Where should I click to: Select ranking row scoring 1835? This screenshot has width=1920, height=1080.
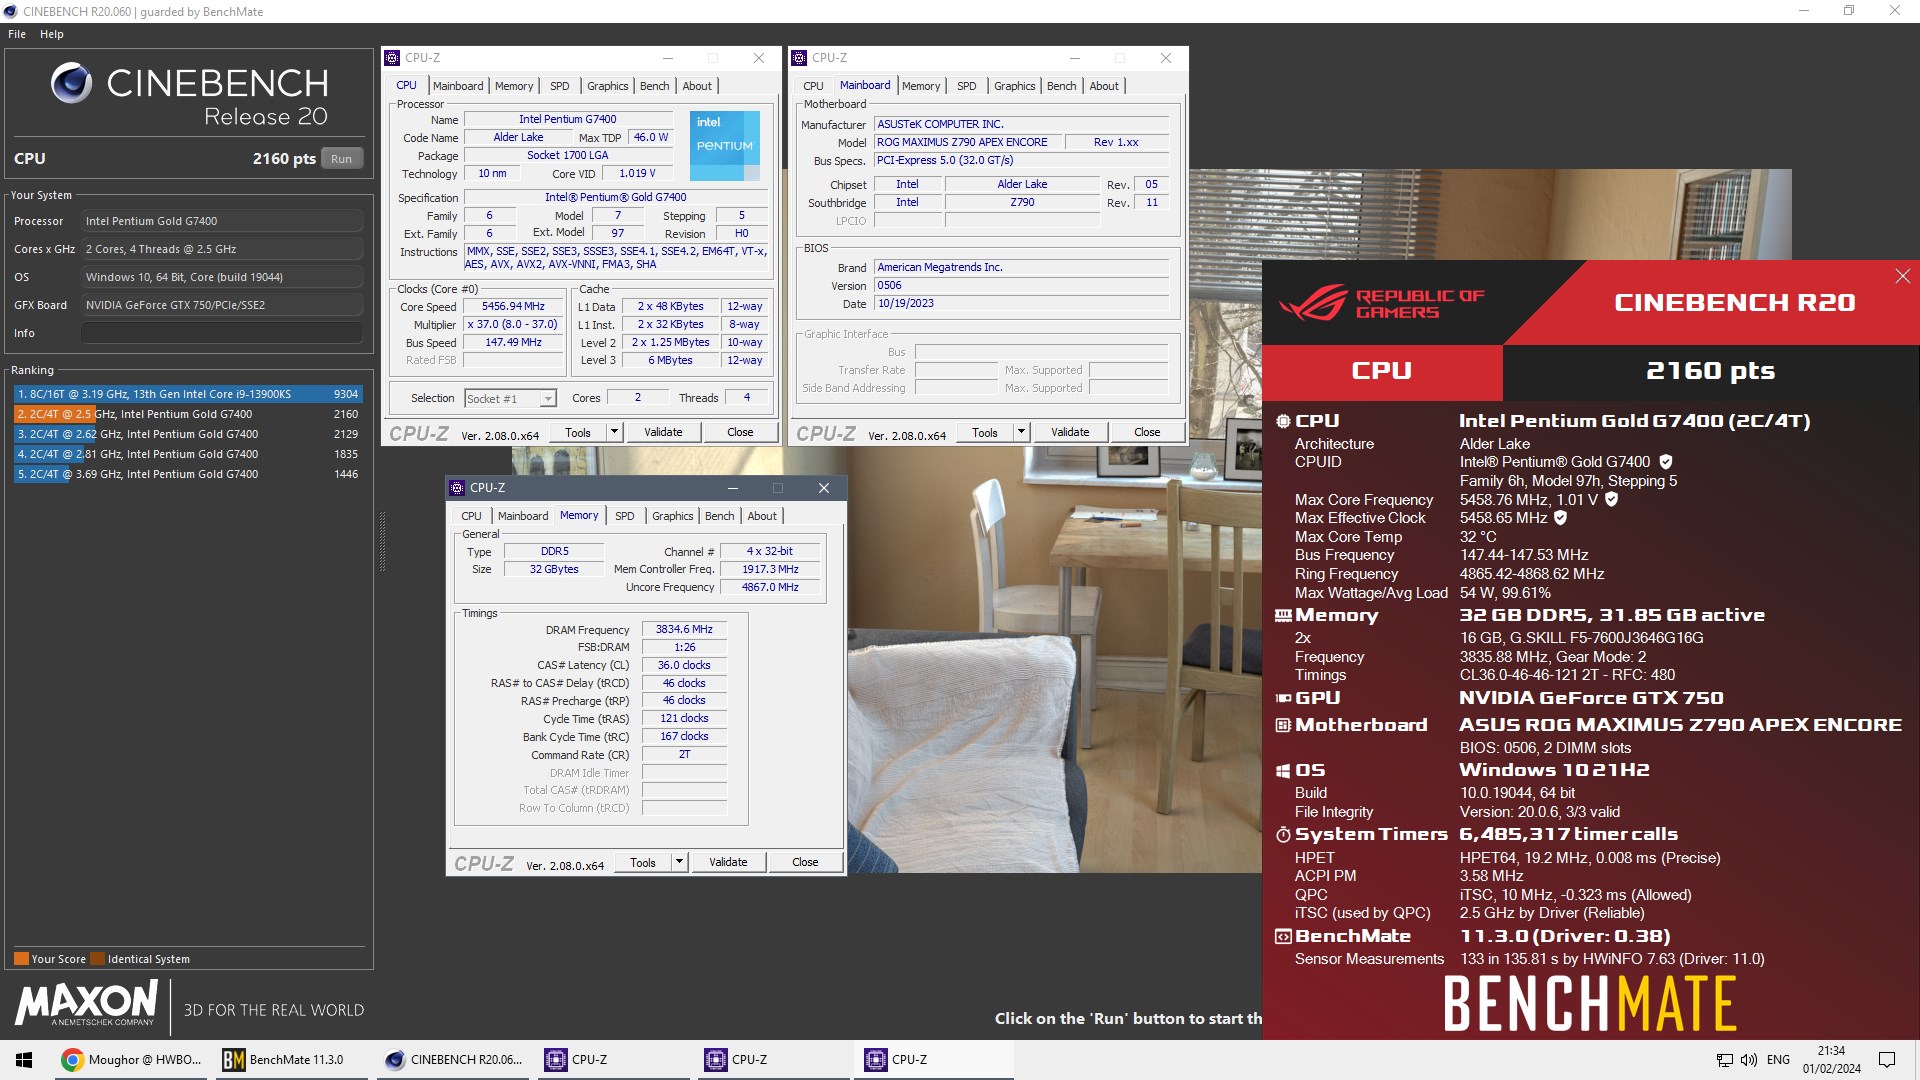pos(187,454)
